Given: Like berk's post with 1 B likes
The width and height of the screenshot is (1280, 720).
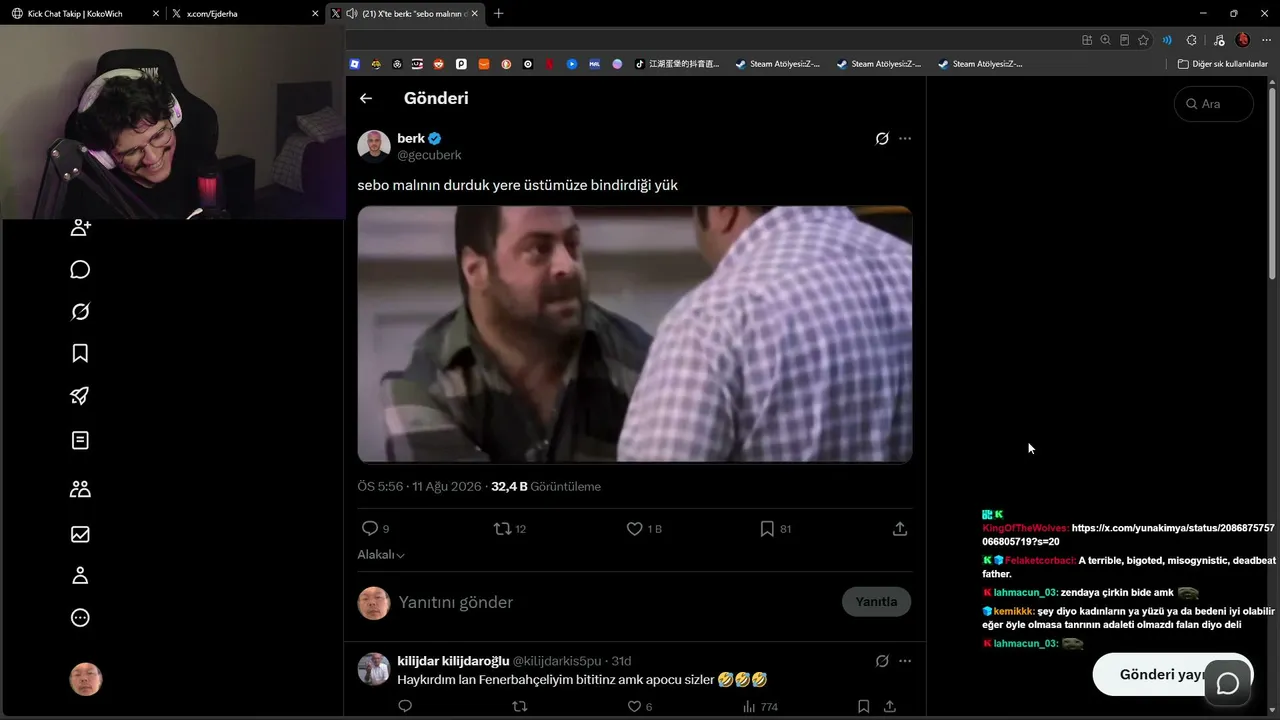Looking at the screenshot, I should pyautogui.click(x=634, y=528).
